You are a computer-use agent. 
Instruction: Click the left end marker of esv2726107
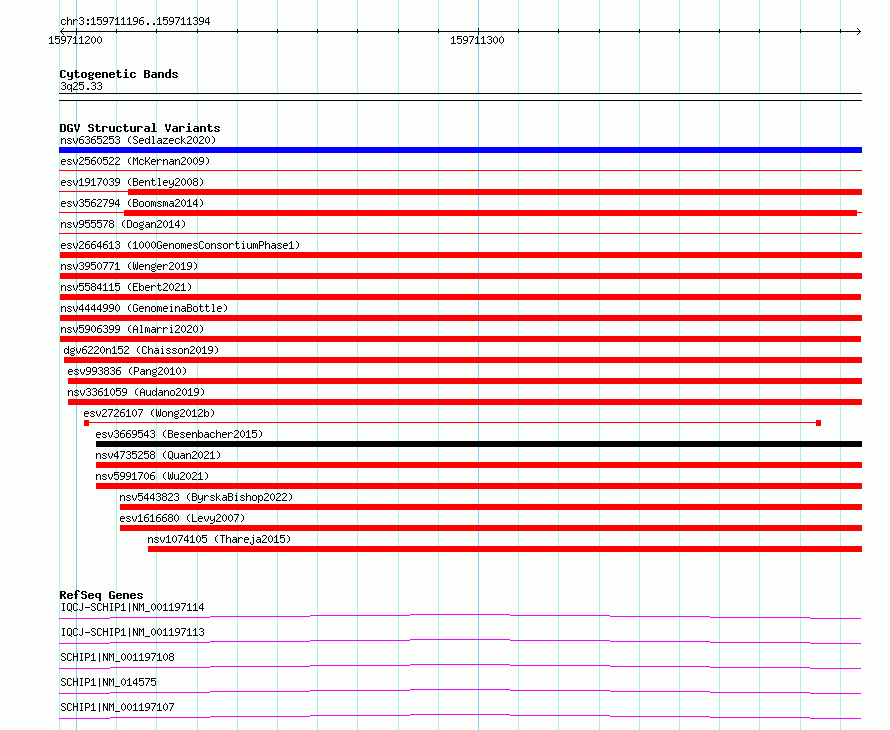coord(86,423)
